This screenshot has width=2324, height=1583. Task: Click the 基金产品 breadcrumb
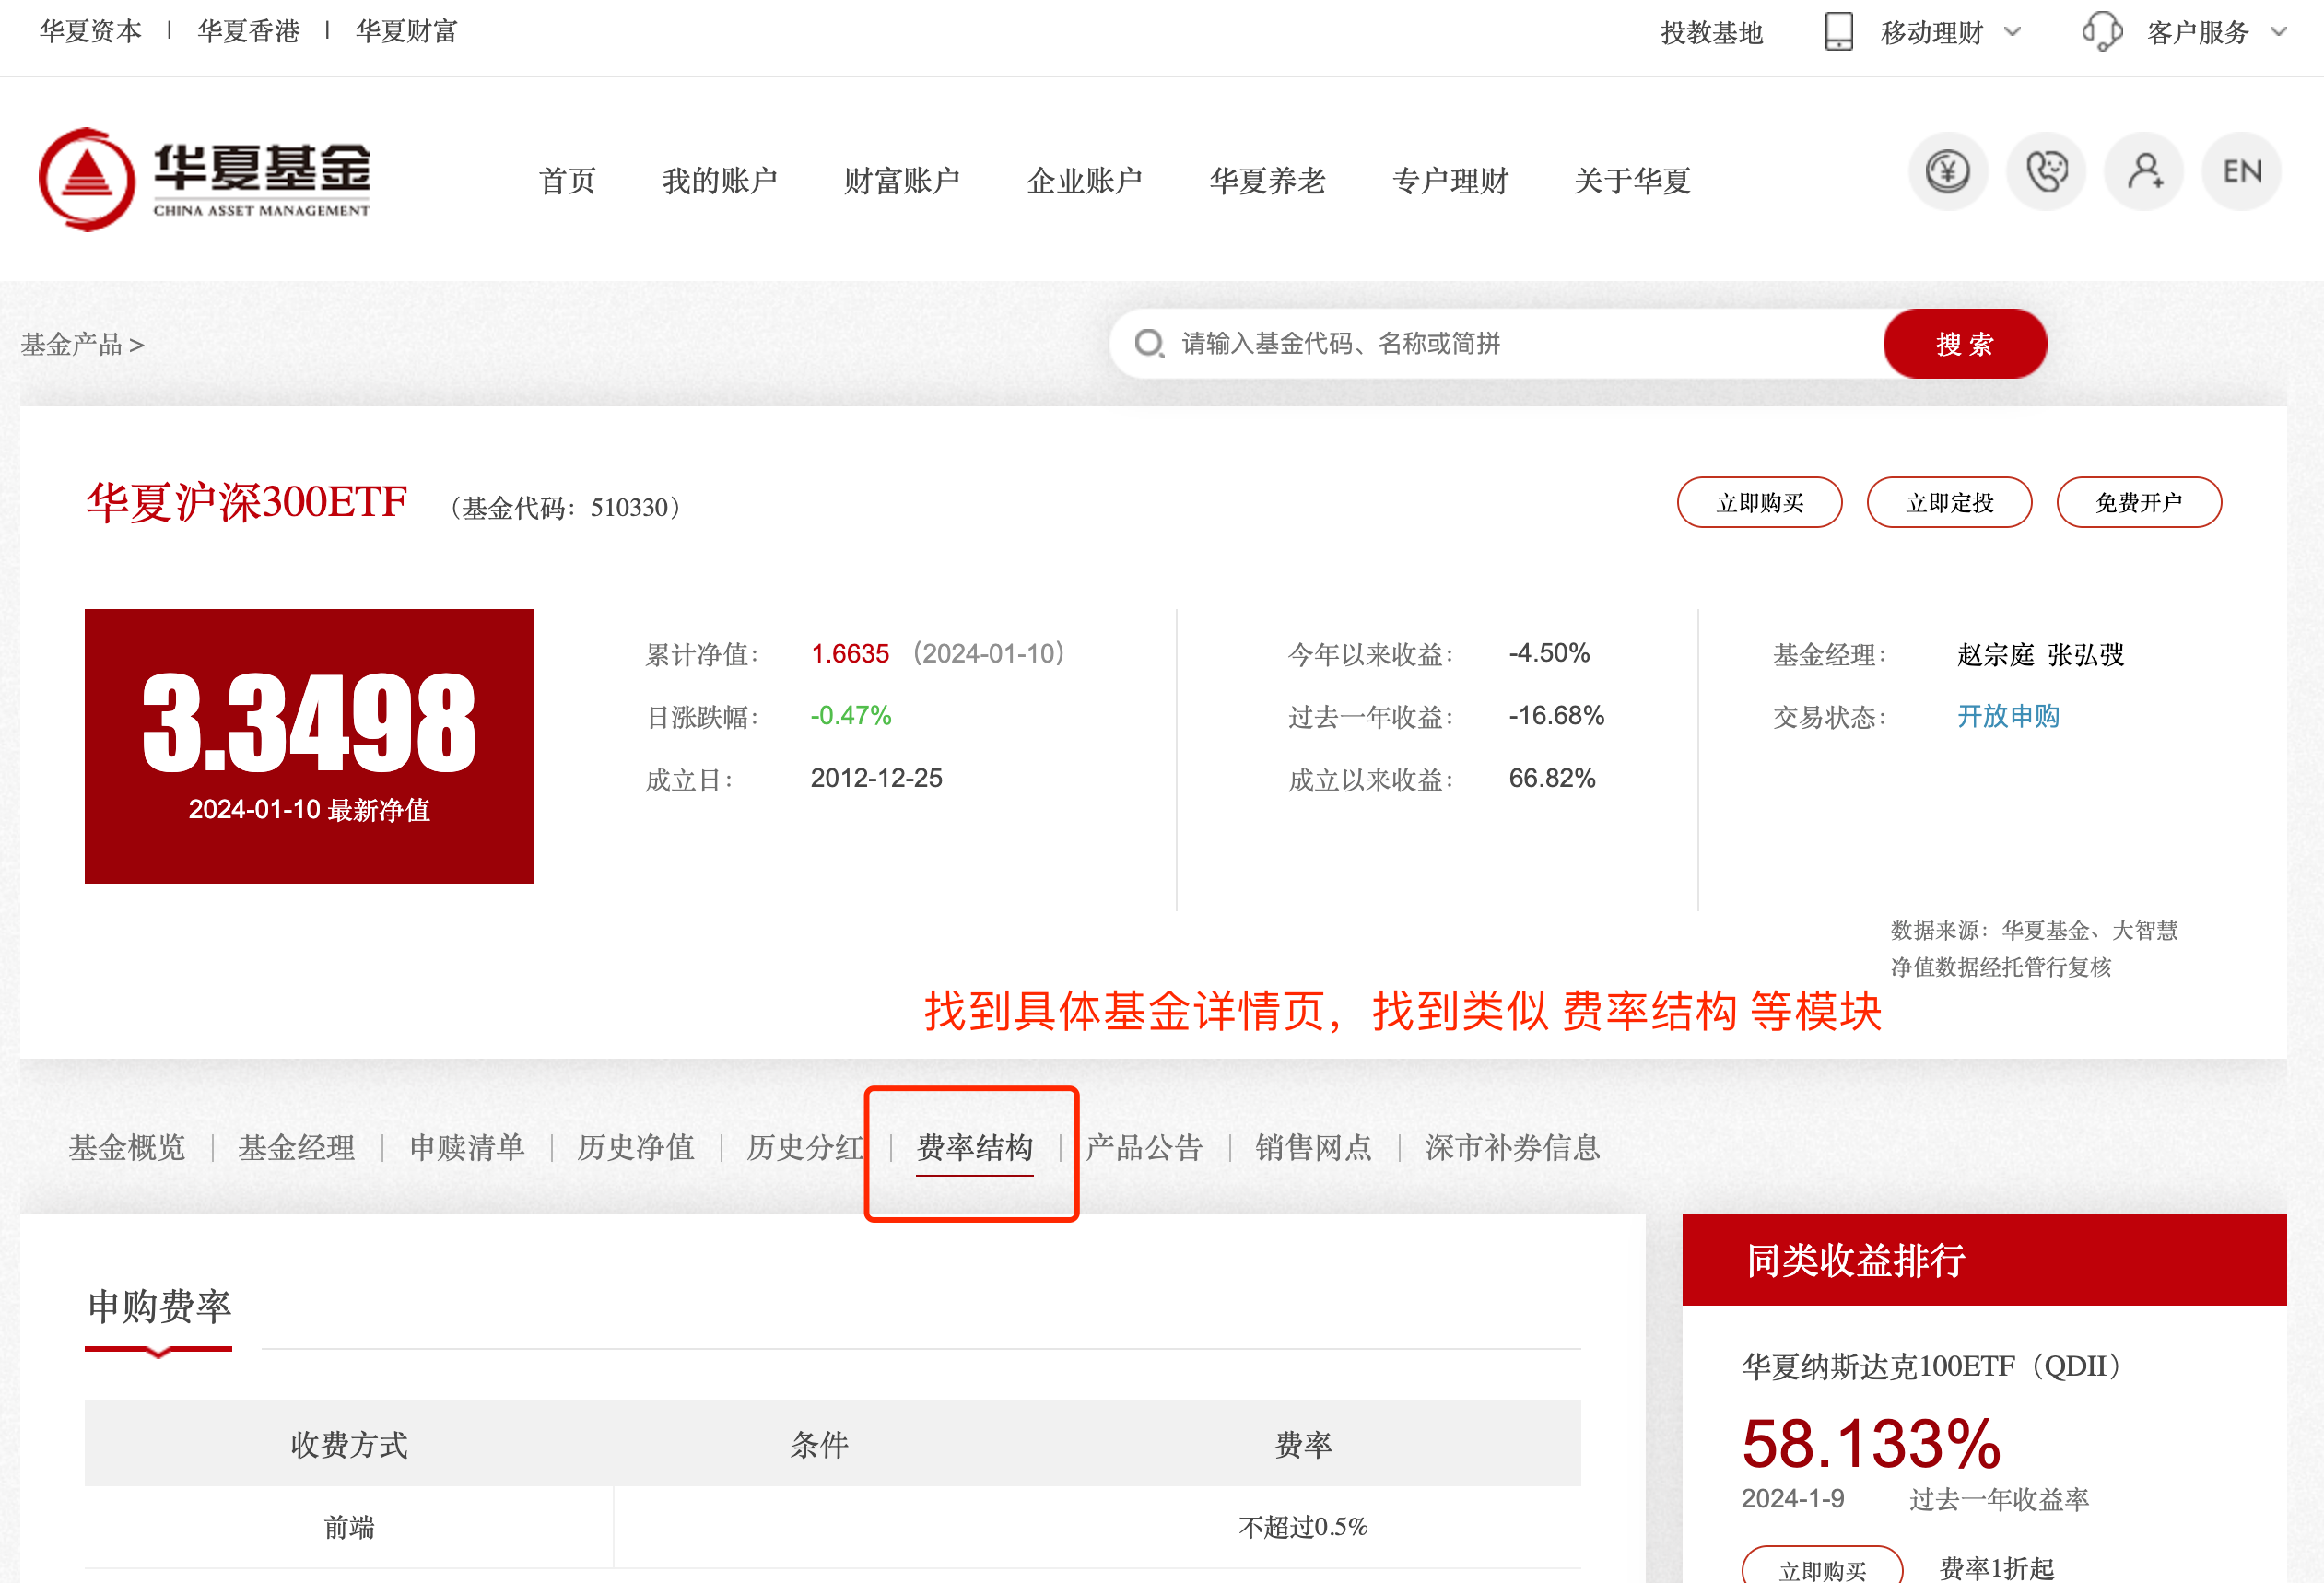pyautogui.click(x=72, y=344)
